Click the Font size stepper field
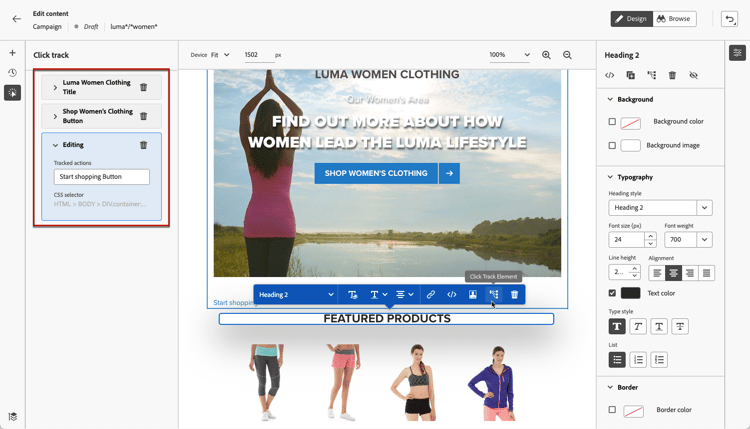Image resolution: width=750 pixels, height=429 pixels. pos(632,240)
